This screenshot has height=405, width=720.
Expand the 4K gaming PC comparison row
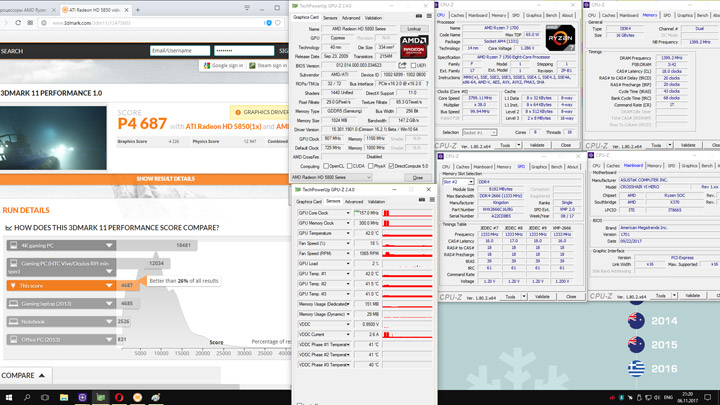(109, 246)
